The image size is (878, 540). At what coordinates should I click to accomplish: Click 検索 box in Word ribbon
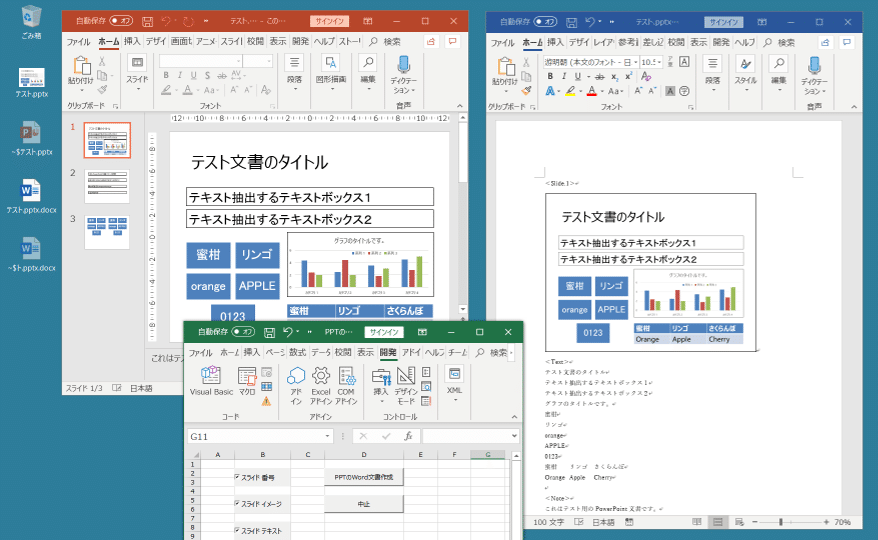pyautogui.click(x=780, y=43)
